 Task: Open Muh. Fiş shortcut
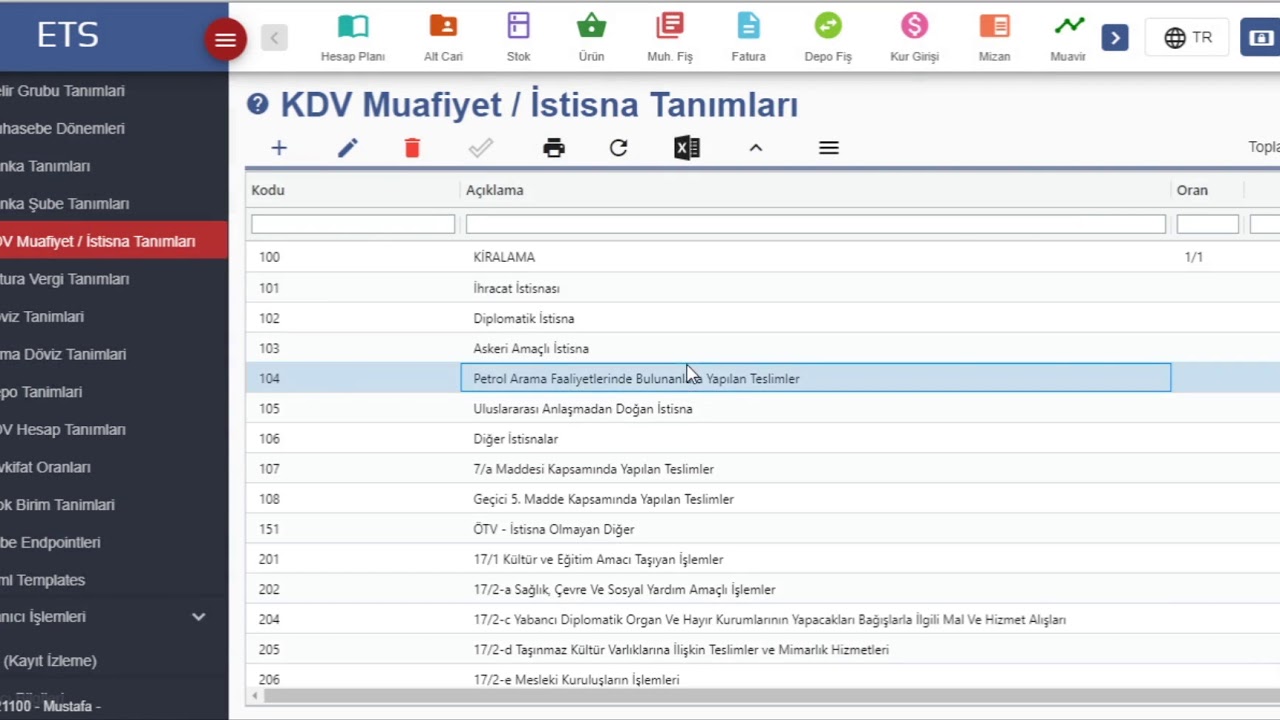(670, 38)
